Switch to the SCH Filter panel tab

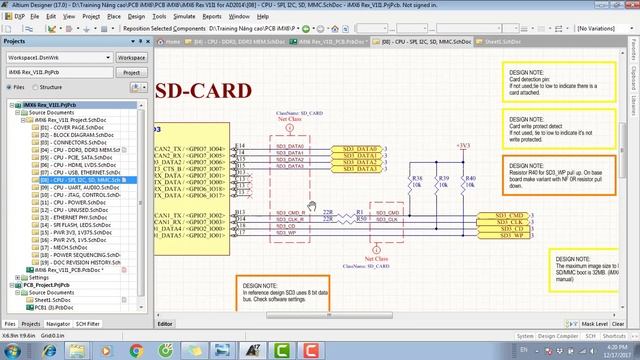point(88,324)
